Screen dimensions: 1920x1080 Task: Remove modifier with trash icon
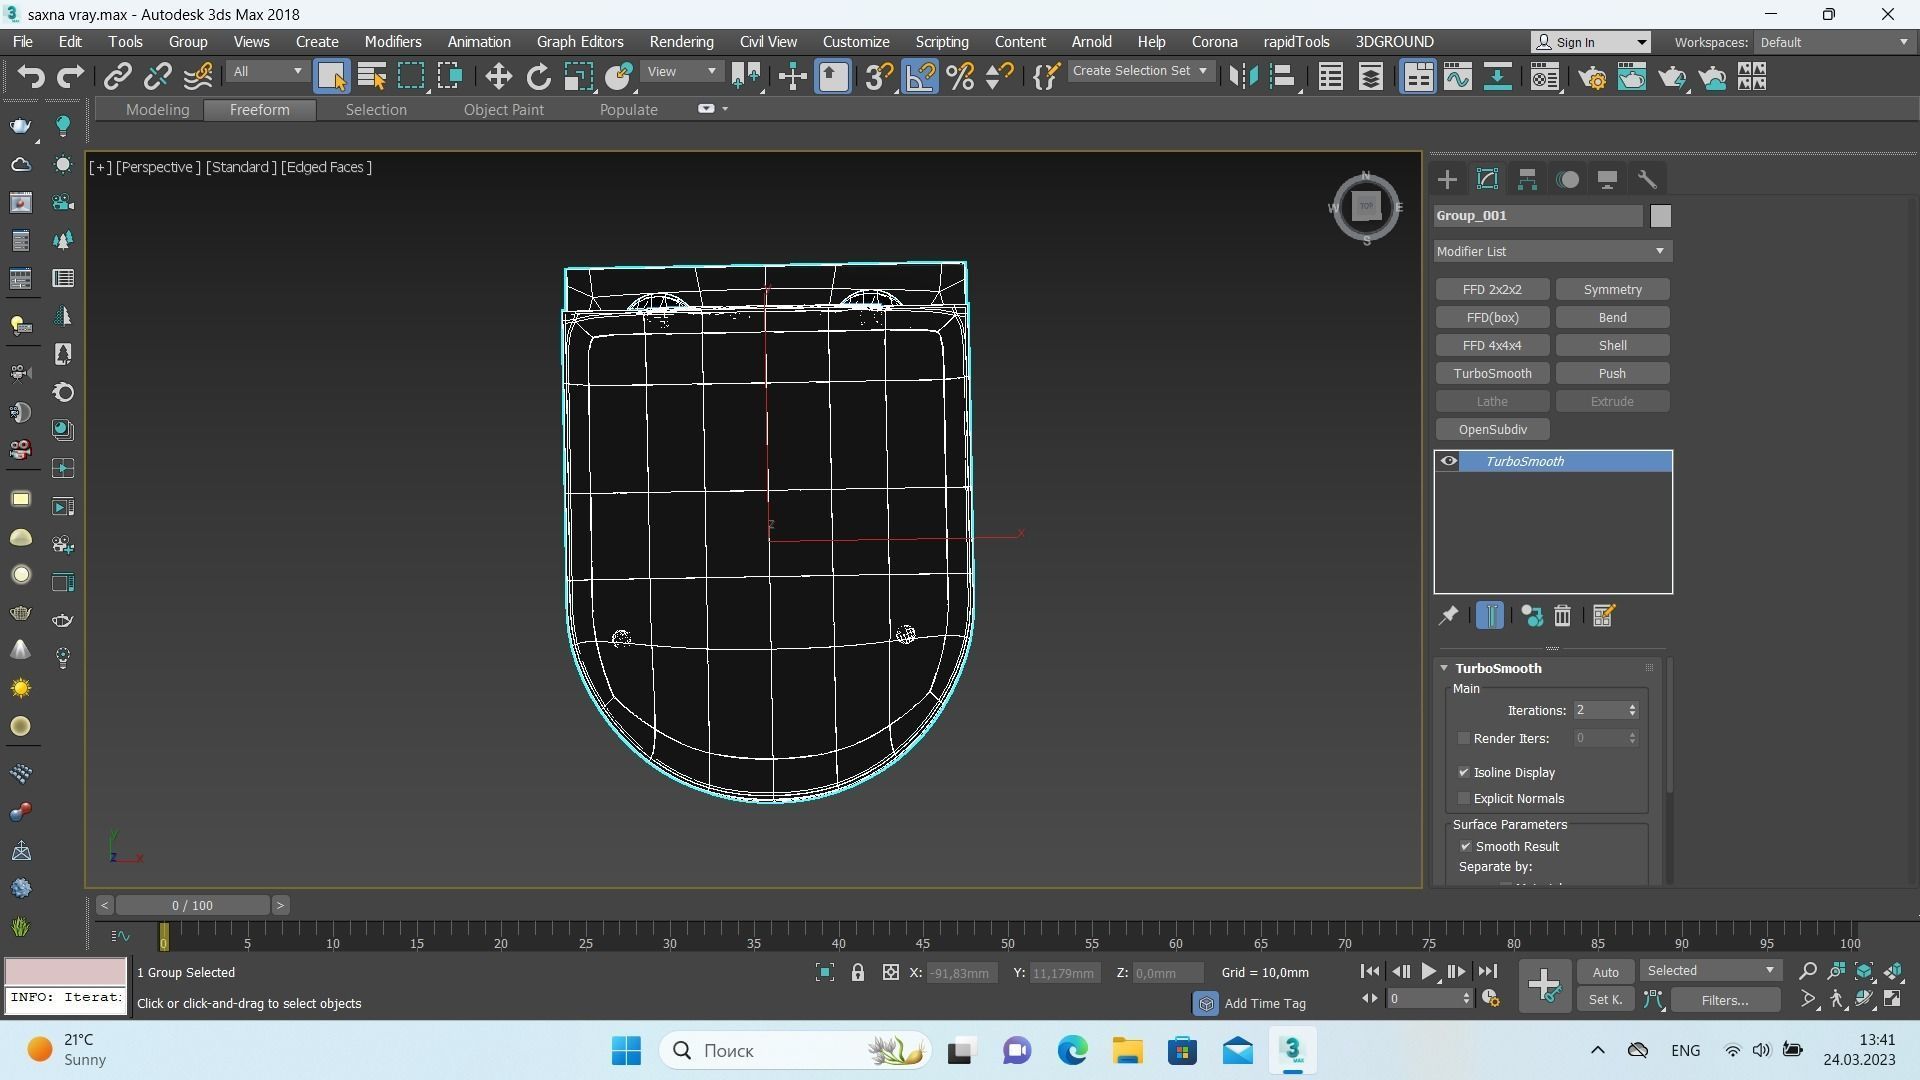1562,616
